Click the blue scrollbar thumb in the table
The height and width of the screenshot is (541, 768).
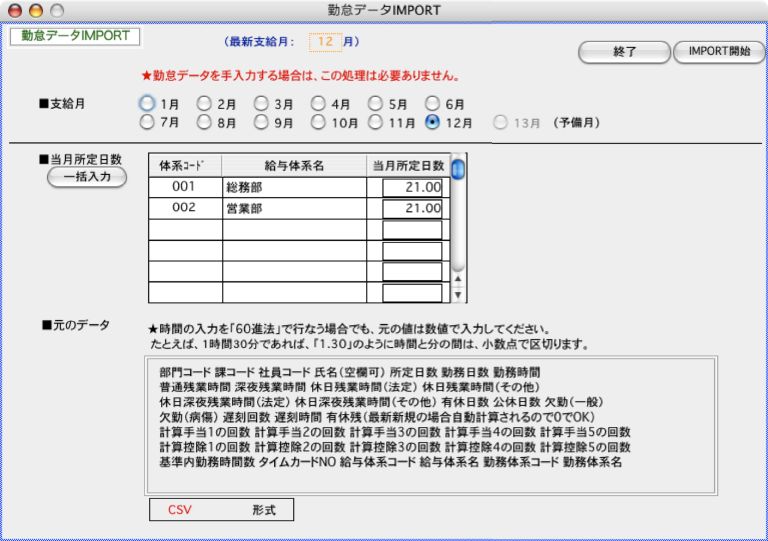click(458, 169)
